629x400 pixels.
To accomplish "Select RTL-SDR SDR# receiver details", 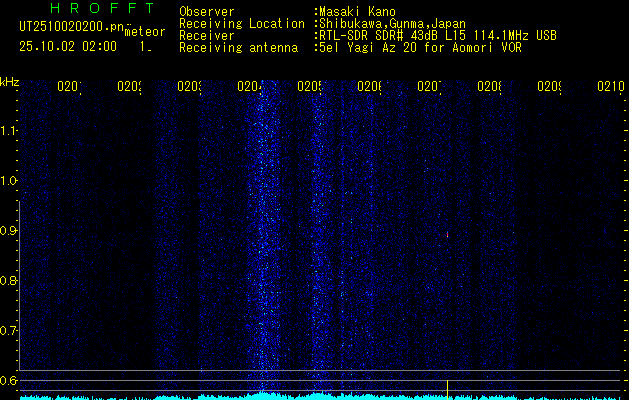I will click(438, 36).
